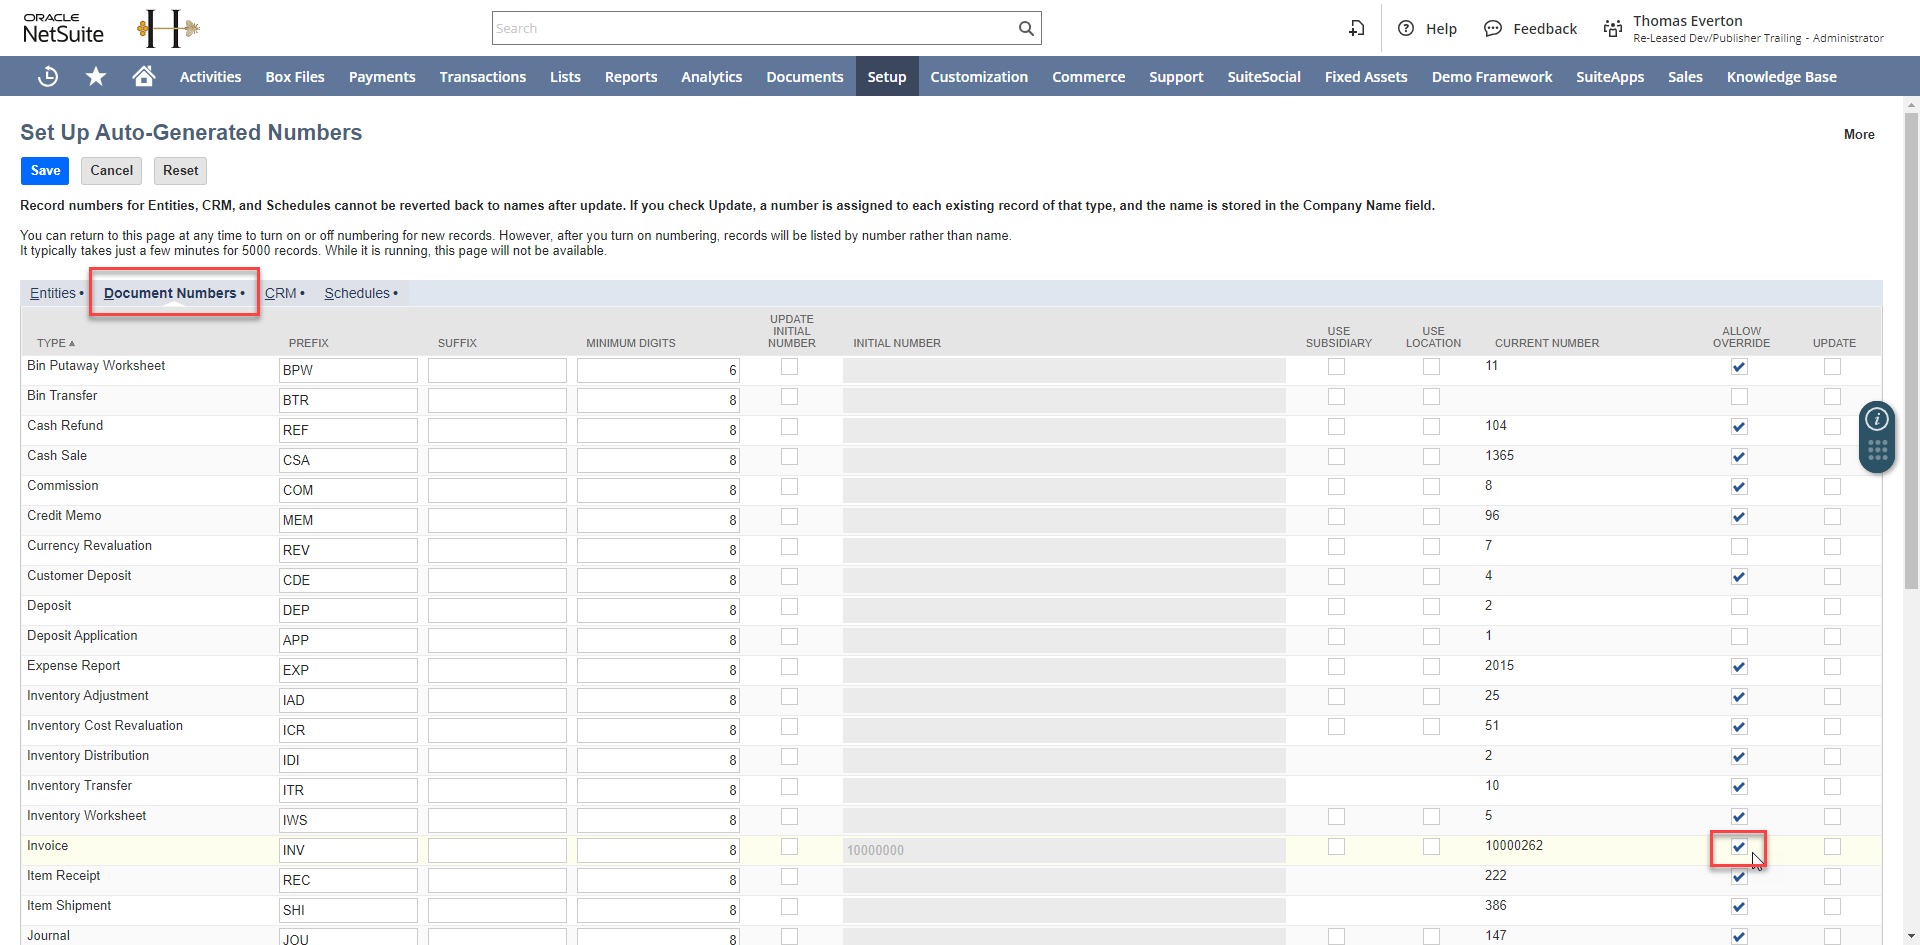
Task: Go to home page via Home icon
Action: point(143,76)
